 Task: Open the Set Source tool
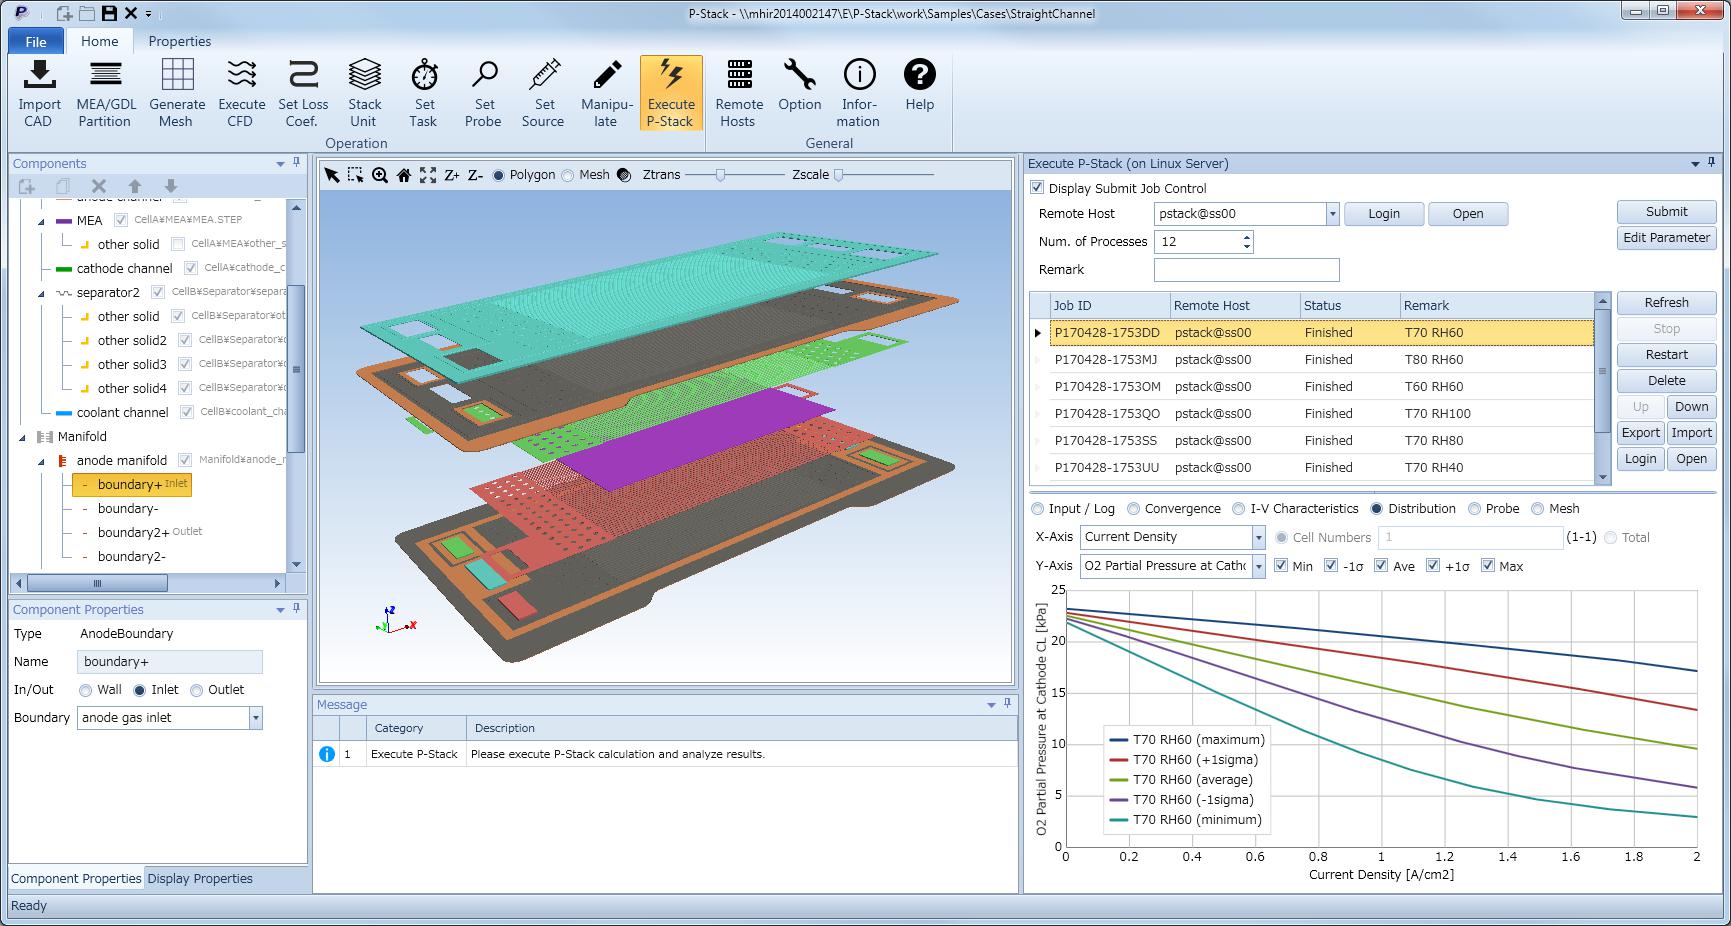click(x=544, y=93)
